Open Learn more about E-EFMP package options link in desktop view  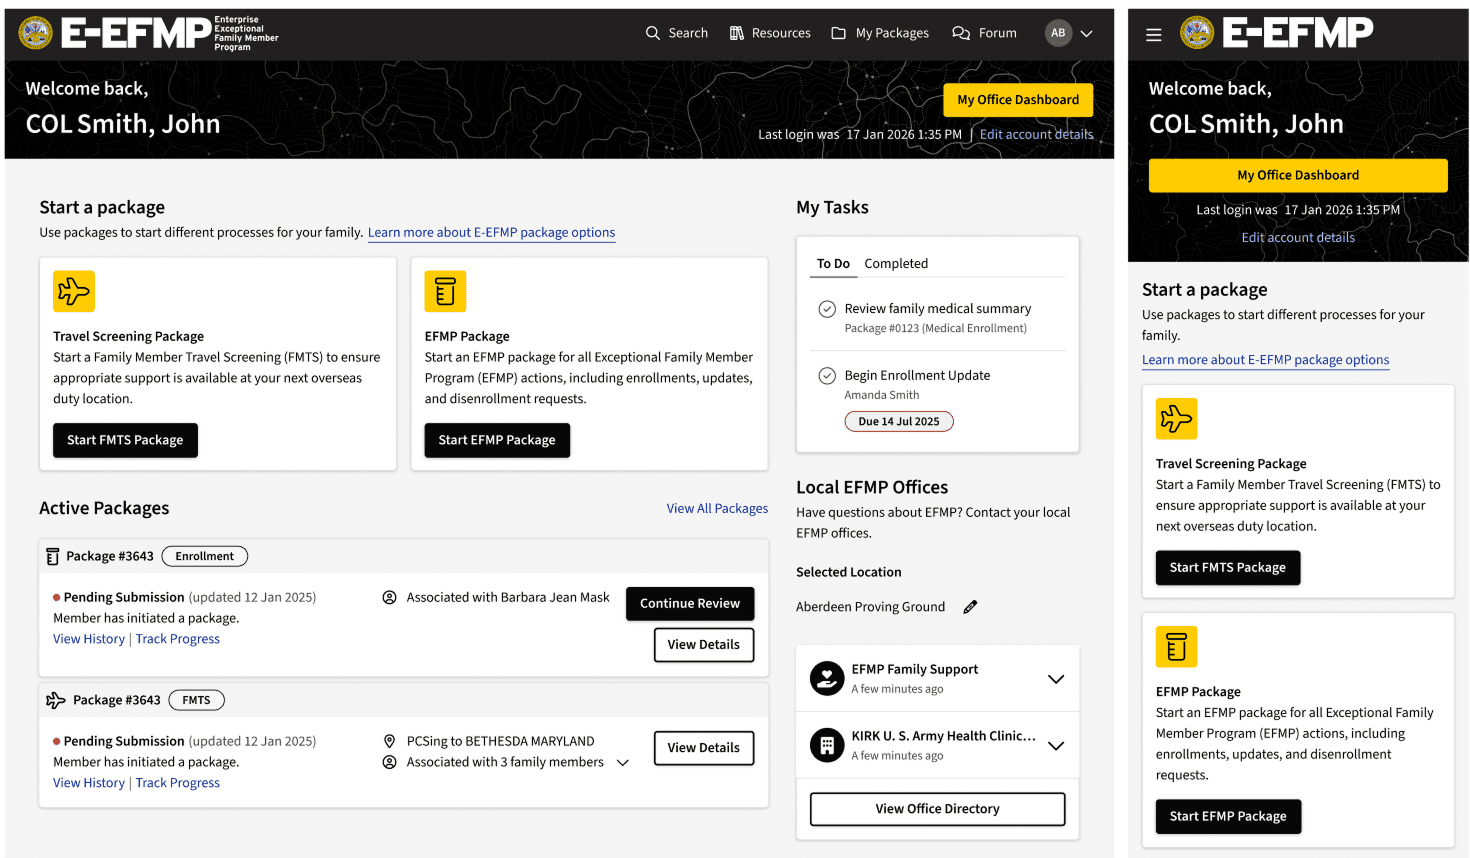[491, 233]
